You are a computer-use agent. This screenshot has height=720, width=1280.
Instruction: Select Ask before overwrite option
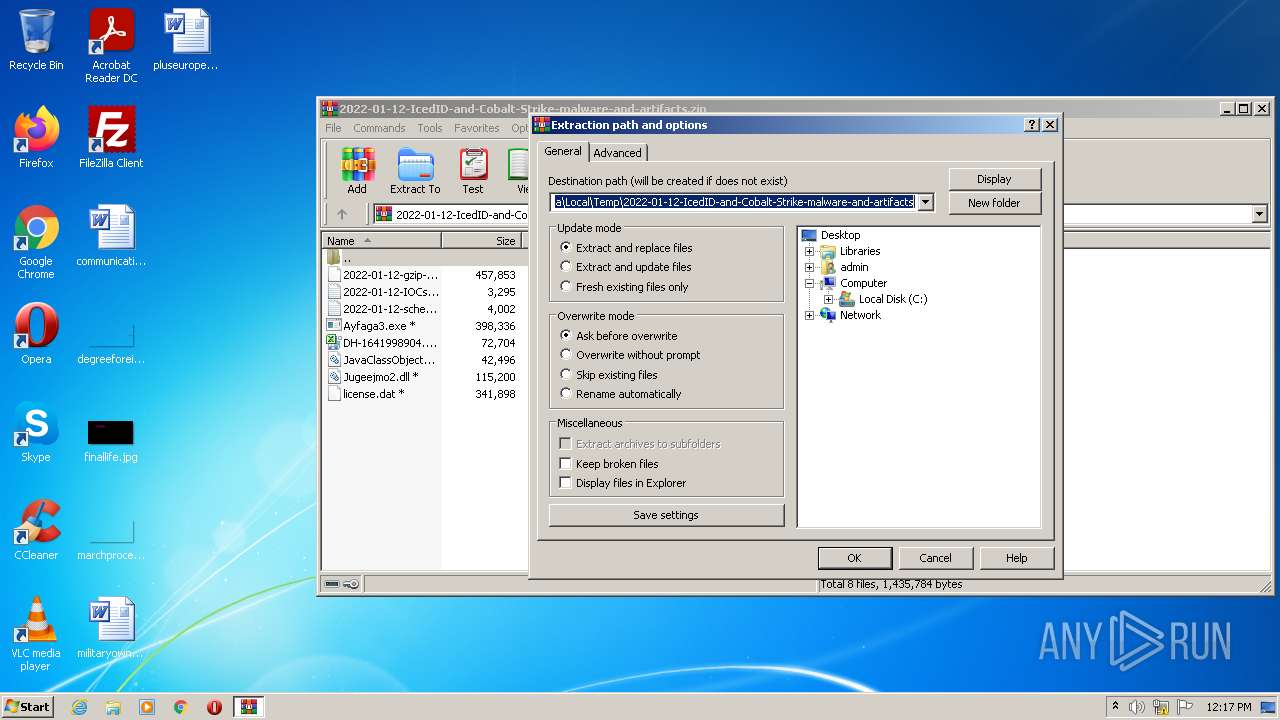pos(566,336)
